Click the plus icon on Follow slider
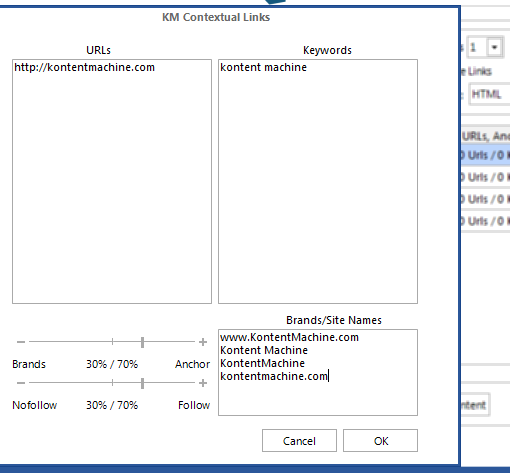 tap(203, 383)
